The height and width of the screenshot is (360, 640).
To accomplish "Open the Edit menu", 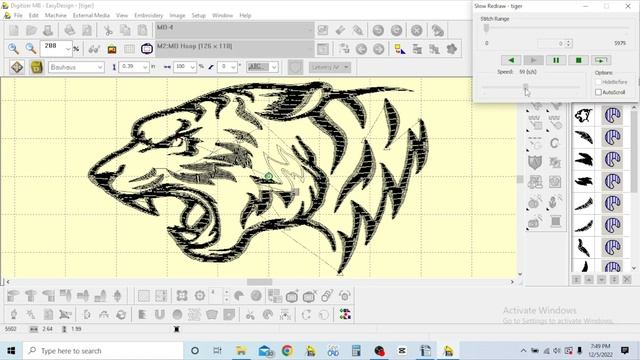I will [x=33, y=16].
